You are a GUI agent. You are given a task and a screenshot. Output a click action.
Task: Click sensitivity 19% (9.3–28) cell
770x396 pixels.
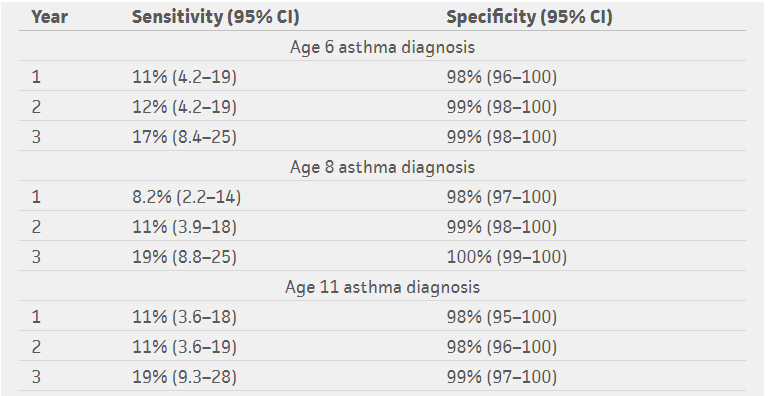point(184,377)
